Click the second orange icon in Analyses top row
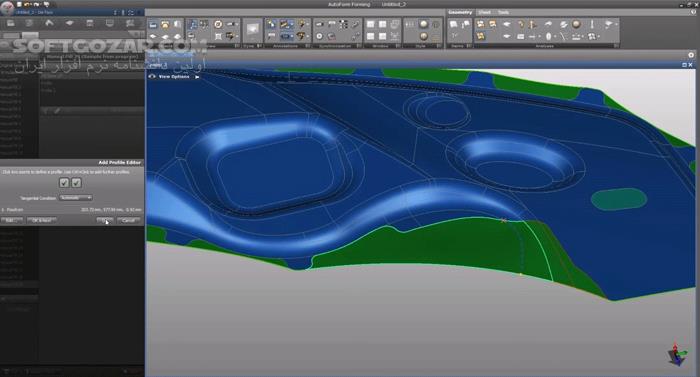Image resolution: width=700 pixels, height=377 pixels. pyautogui.click(x=493, y=24)
